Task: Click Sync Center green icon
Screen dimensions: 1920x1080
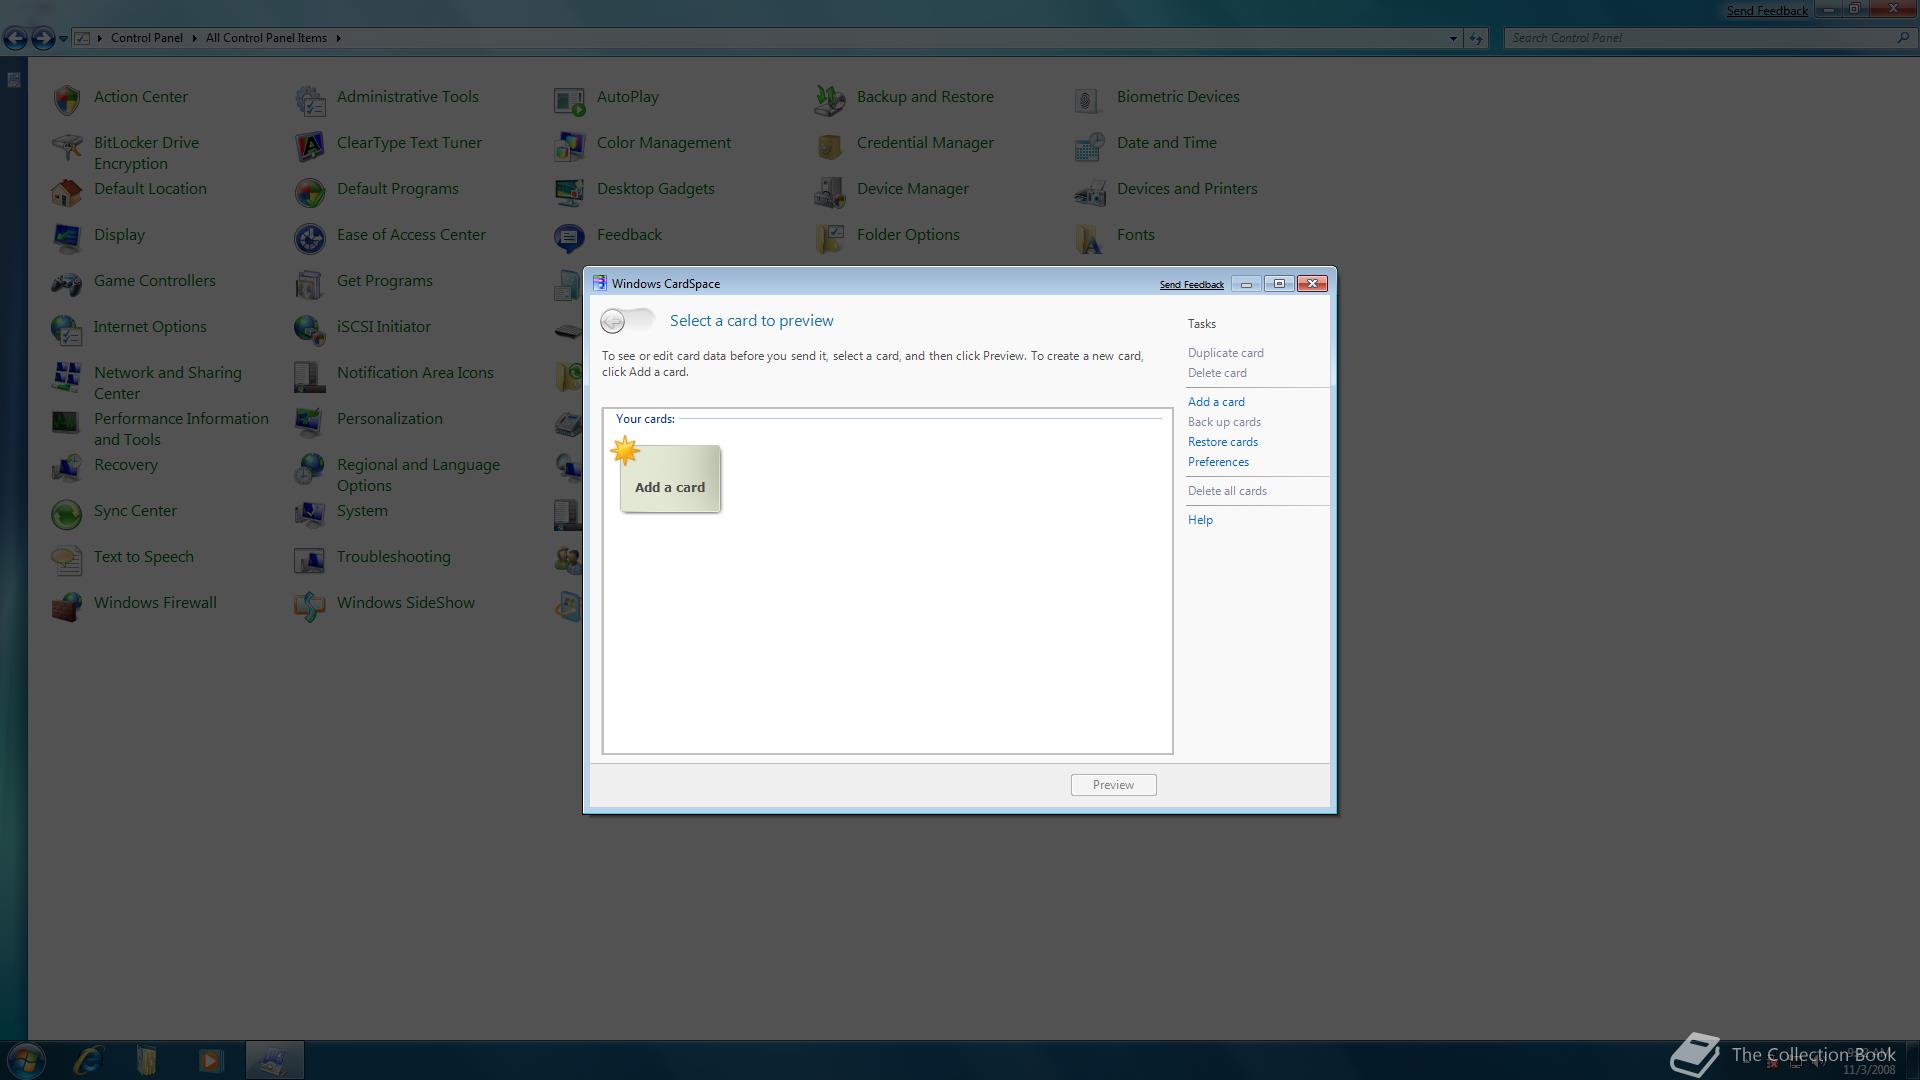Action: click(67, 514)
